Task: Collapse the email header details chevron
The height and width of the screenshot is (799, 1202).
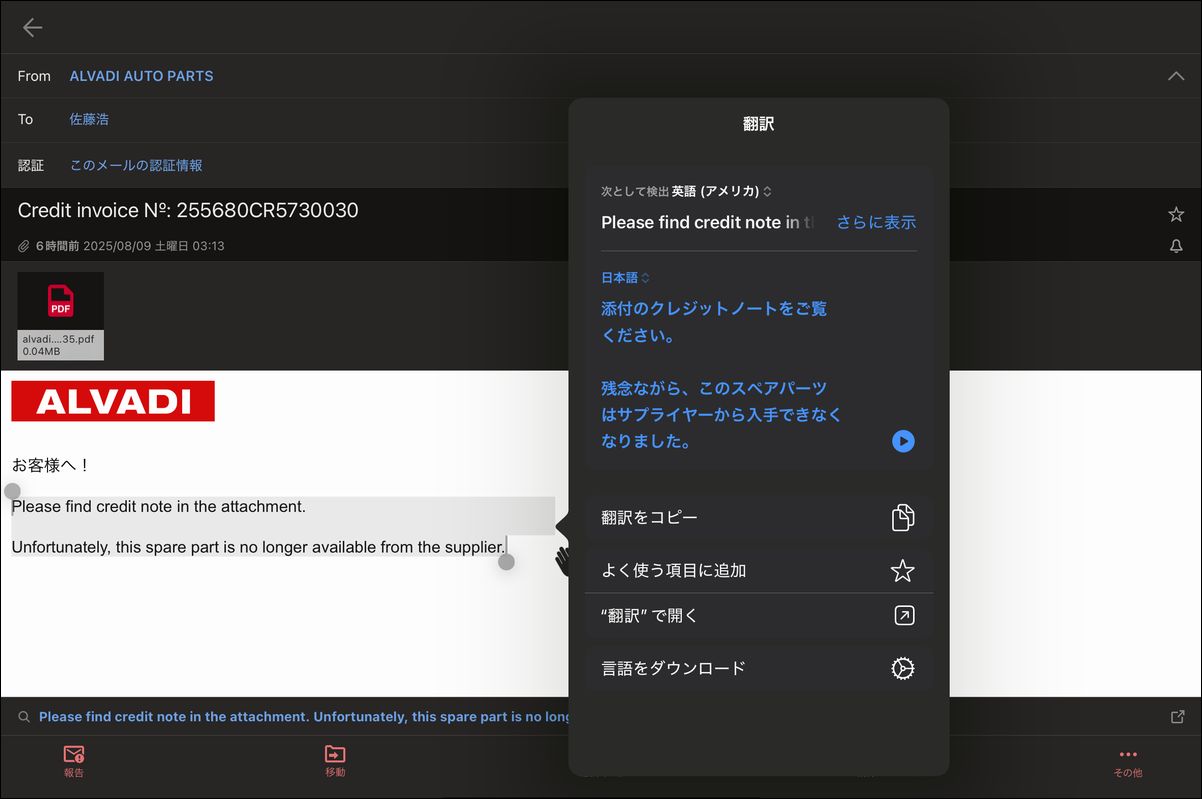Action: point(1176,76)
